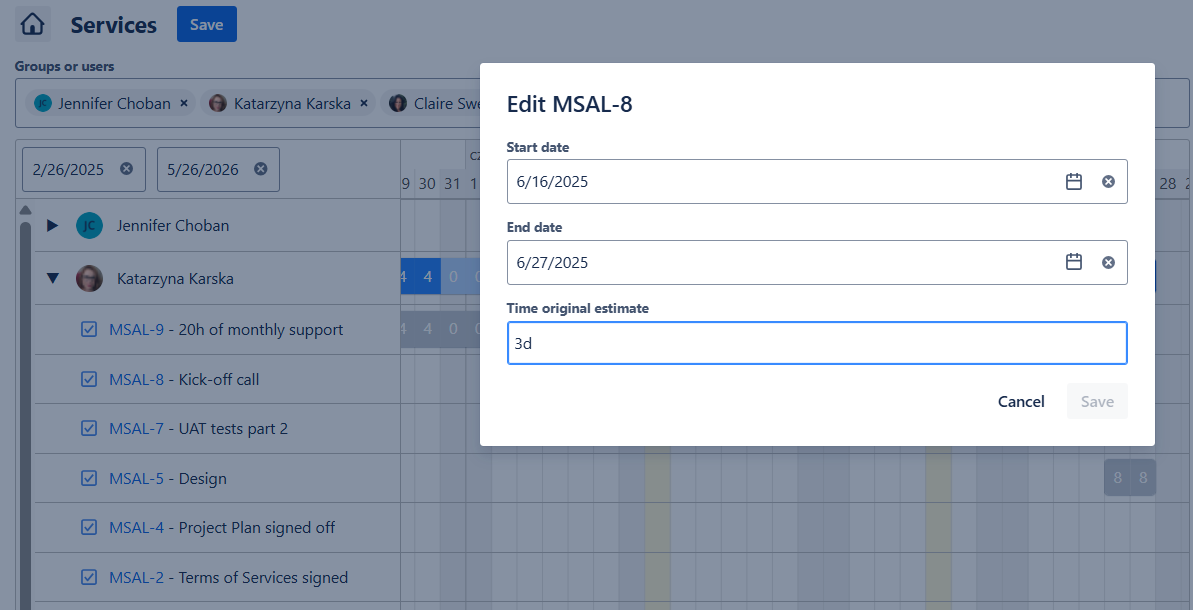The image size is (1193, 610).
Task: Open calendar picker for End date
Action: pyautogui.click(x=1074, y=262)
